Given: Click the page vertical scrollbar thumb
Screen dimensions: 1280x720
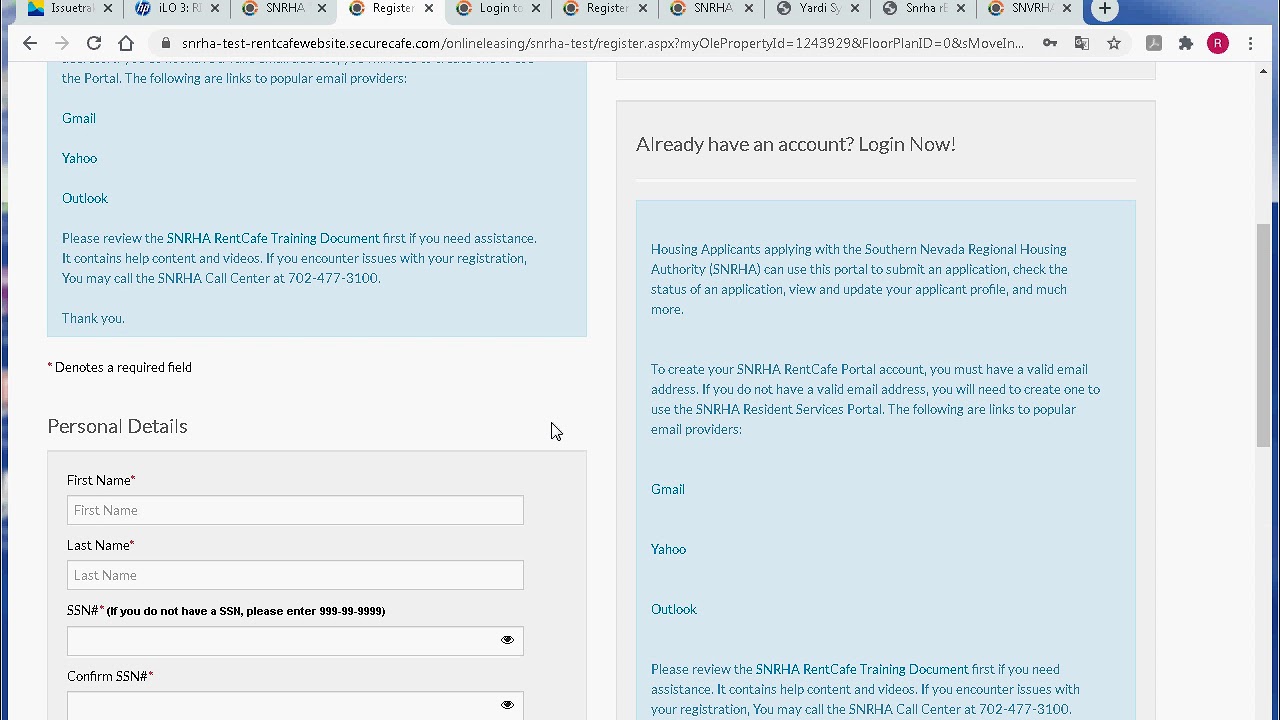Looking at the screenshot, I should [1264, 335].
